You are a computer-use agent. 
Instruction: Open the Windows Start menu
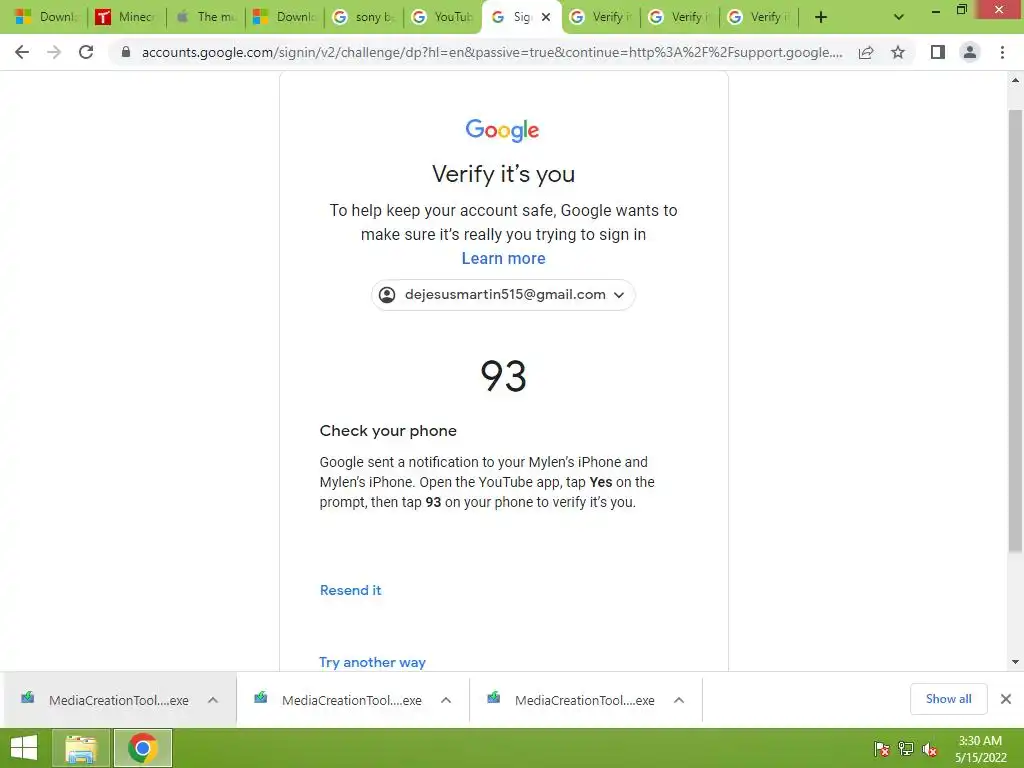tap(24, 748)
